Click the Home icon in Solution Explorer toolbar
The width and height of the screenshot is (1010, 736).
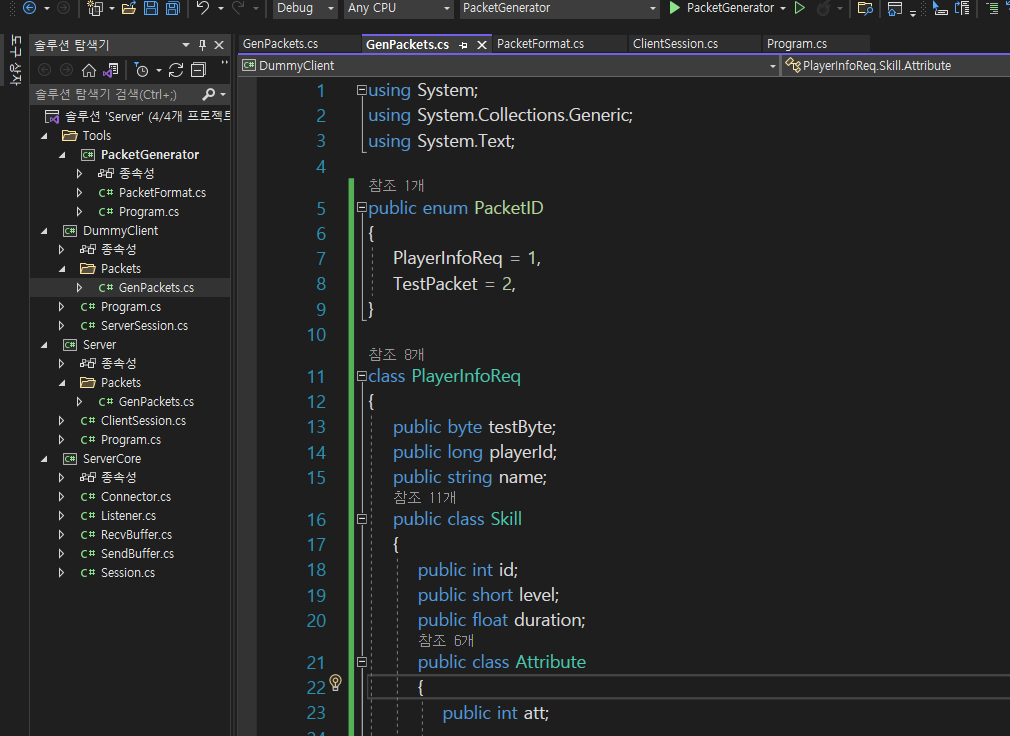pyautogui.click(x=89, y=70)
